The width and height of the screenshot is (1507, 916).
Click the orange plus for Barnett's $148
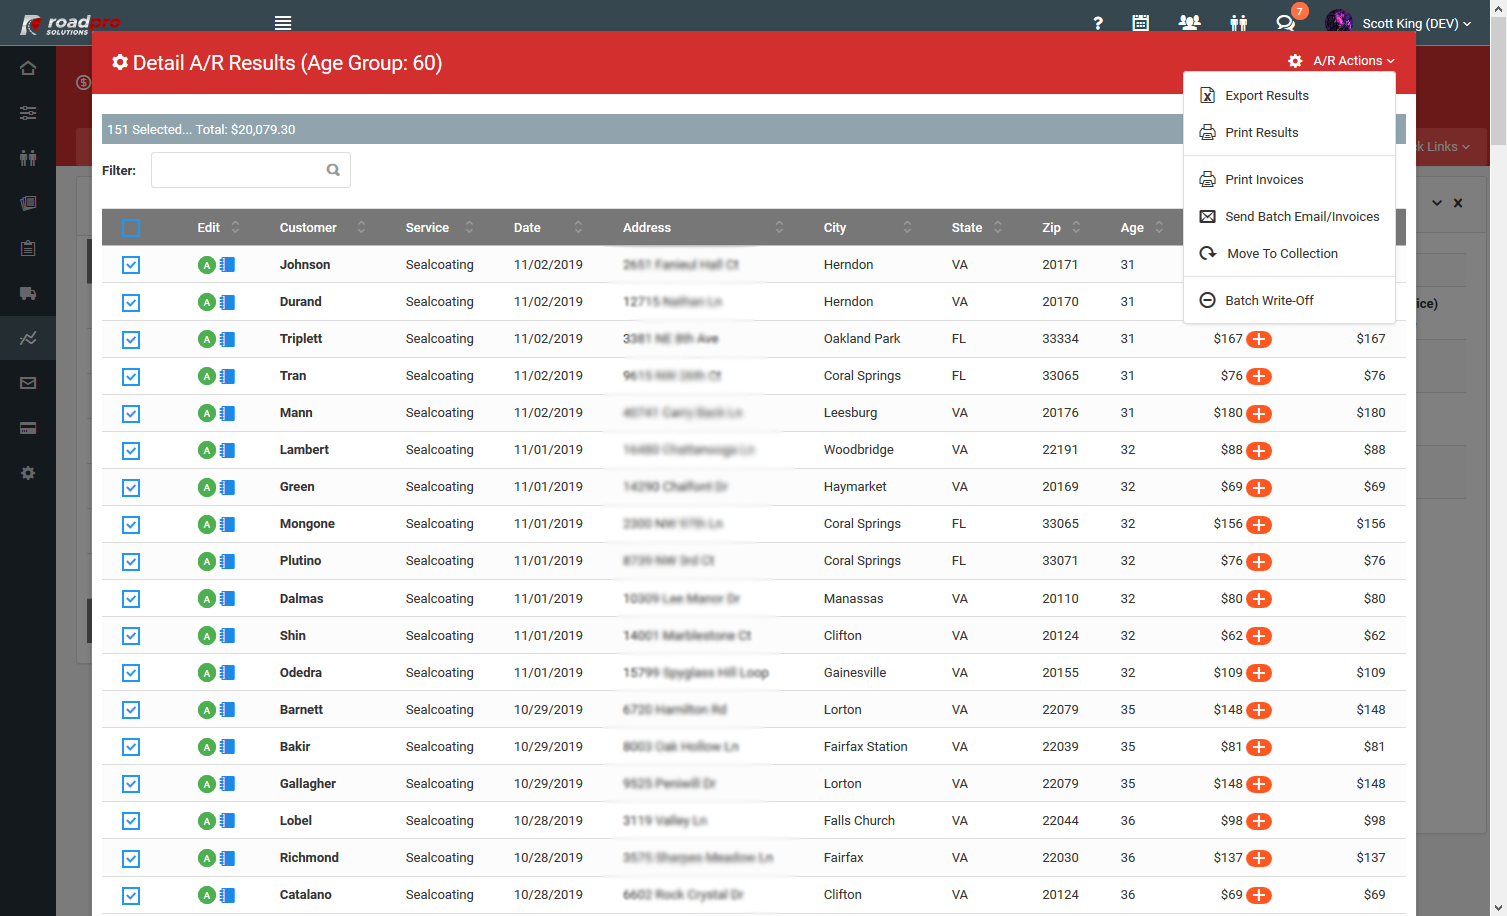1259,710
